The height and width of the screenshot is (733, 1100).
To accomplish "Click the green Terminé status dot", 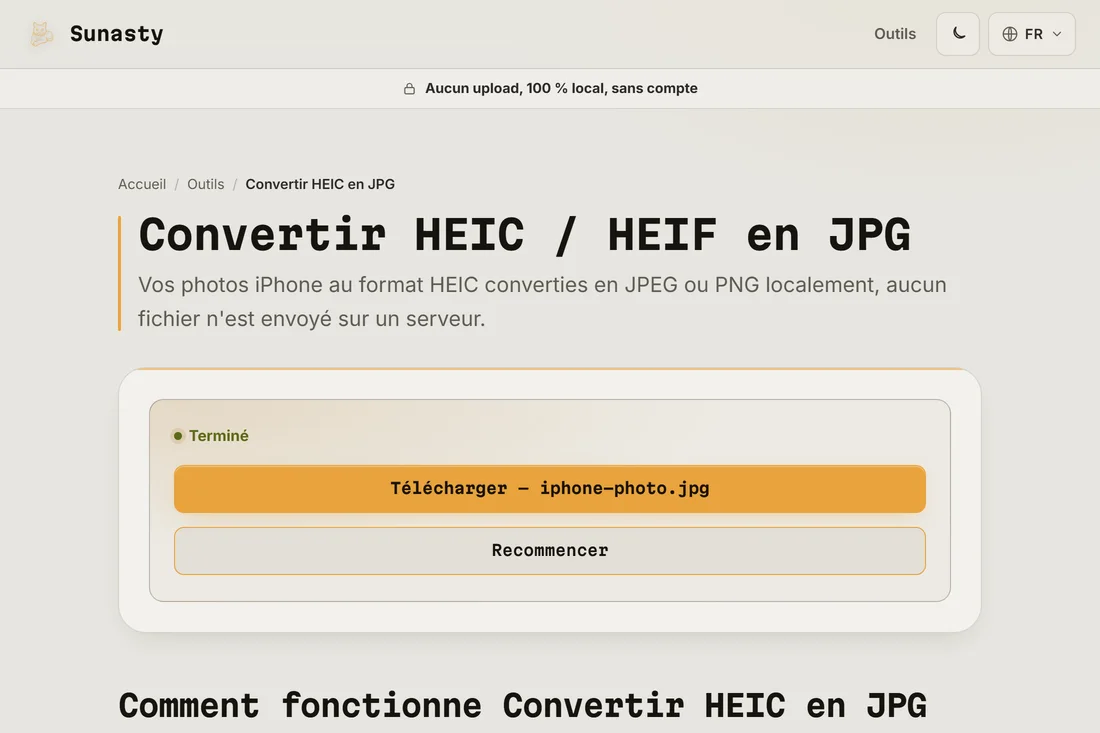I will click(178, 436).
